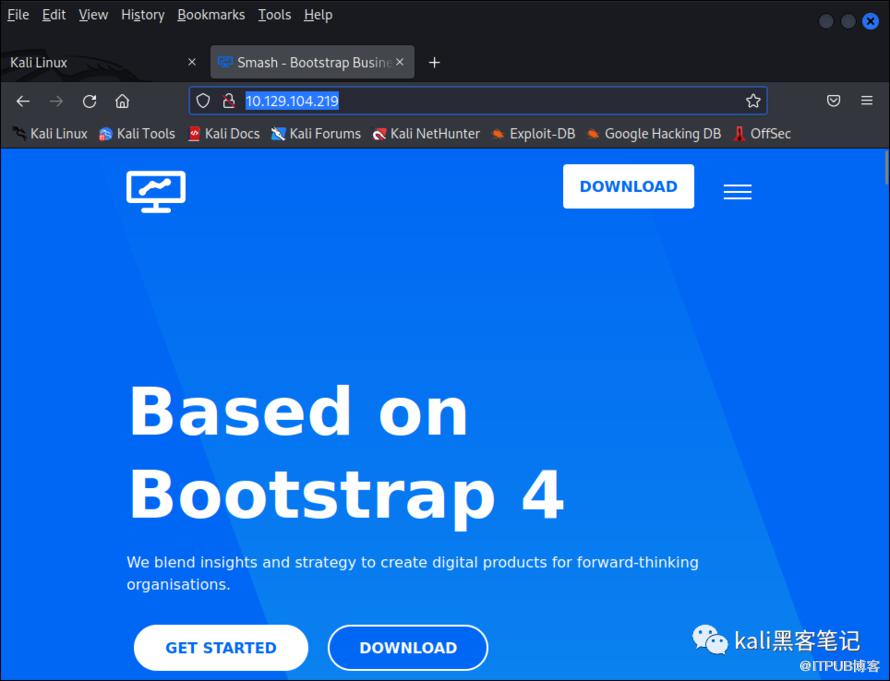The width and height of the screenshot is (890, 681).
Task: Click the browser back arrow button
Action: pyautogui.click(x=23, y=101)
